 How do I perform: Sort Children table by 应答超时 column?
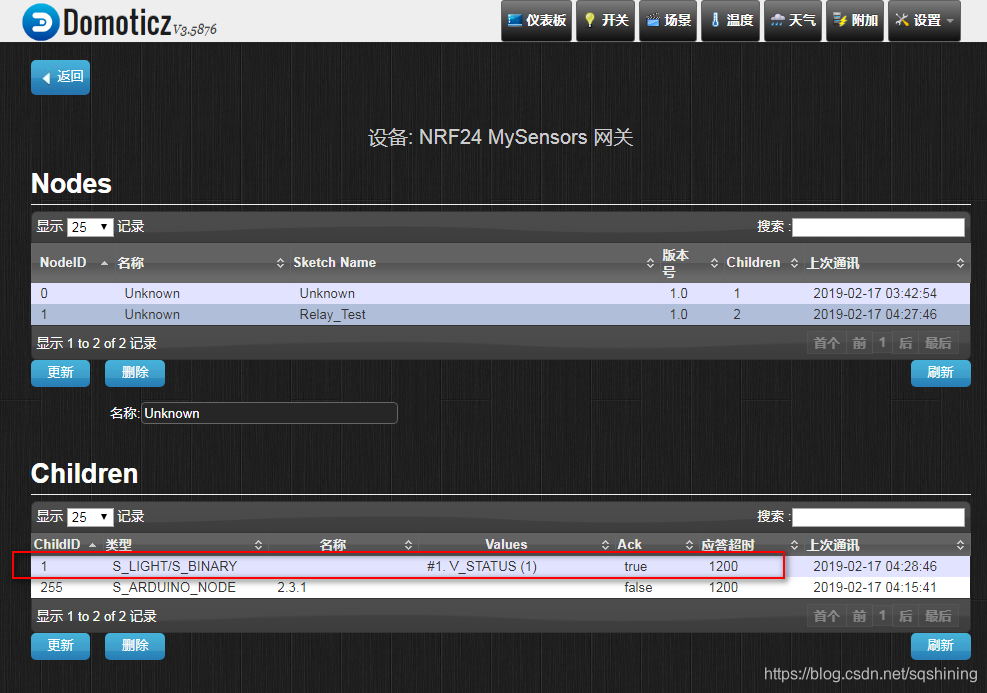click(750, 544)
